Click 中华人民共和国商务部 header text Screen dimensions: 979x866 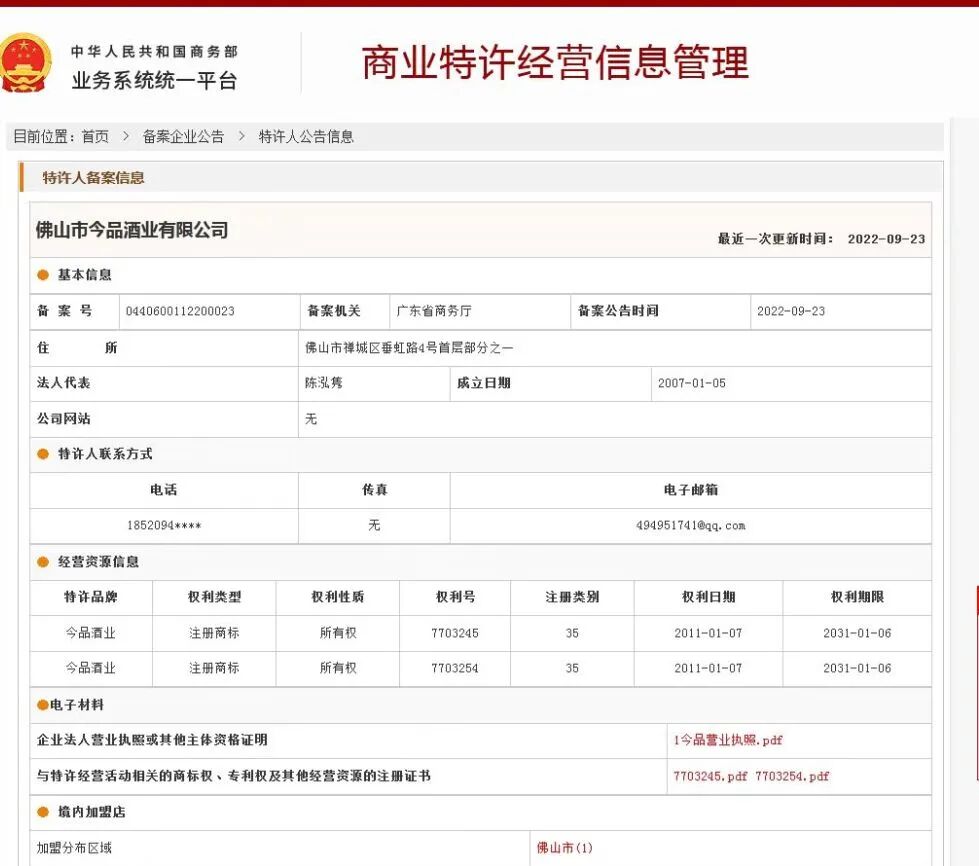(154, 51)
